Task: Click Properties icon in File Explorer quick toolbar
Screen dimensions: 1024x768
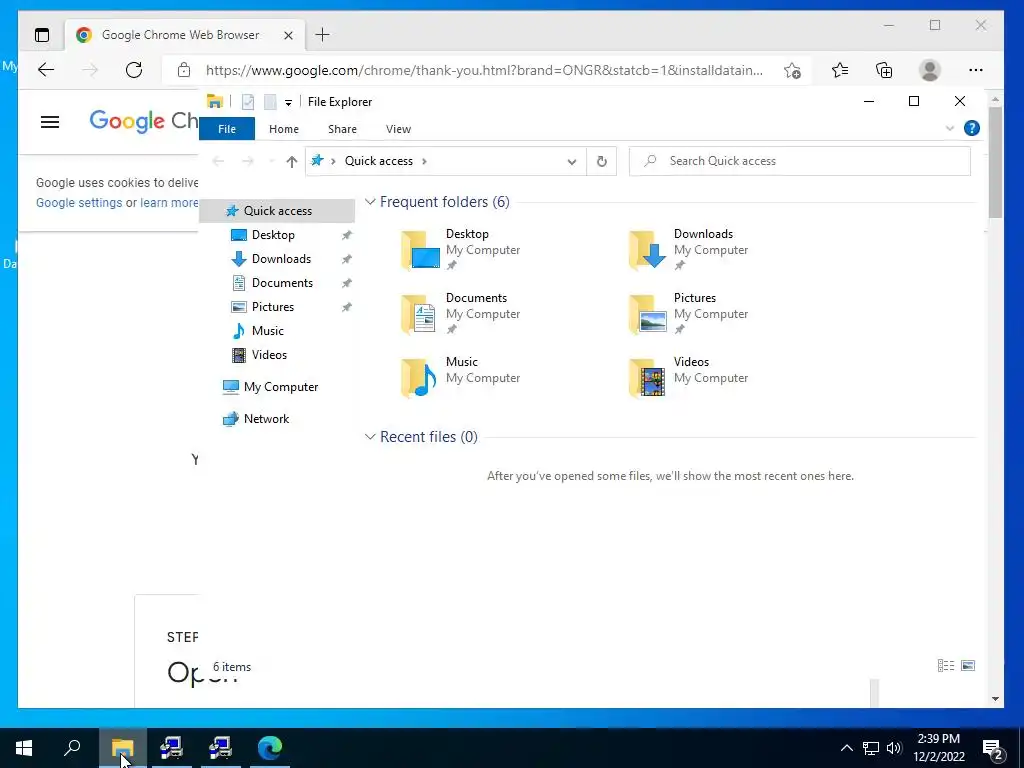Action: (x=248, y=102)
